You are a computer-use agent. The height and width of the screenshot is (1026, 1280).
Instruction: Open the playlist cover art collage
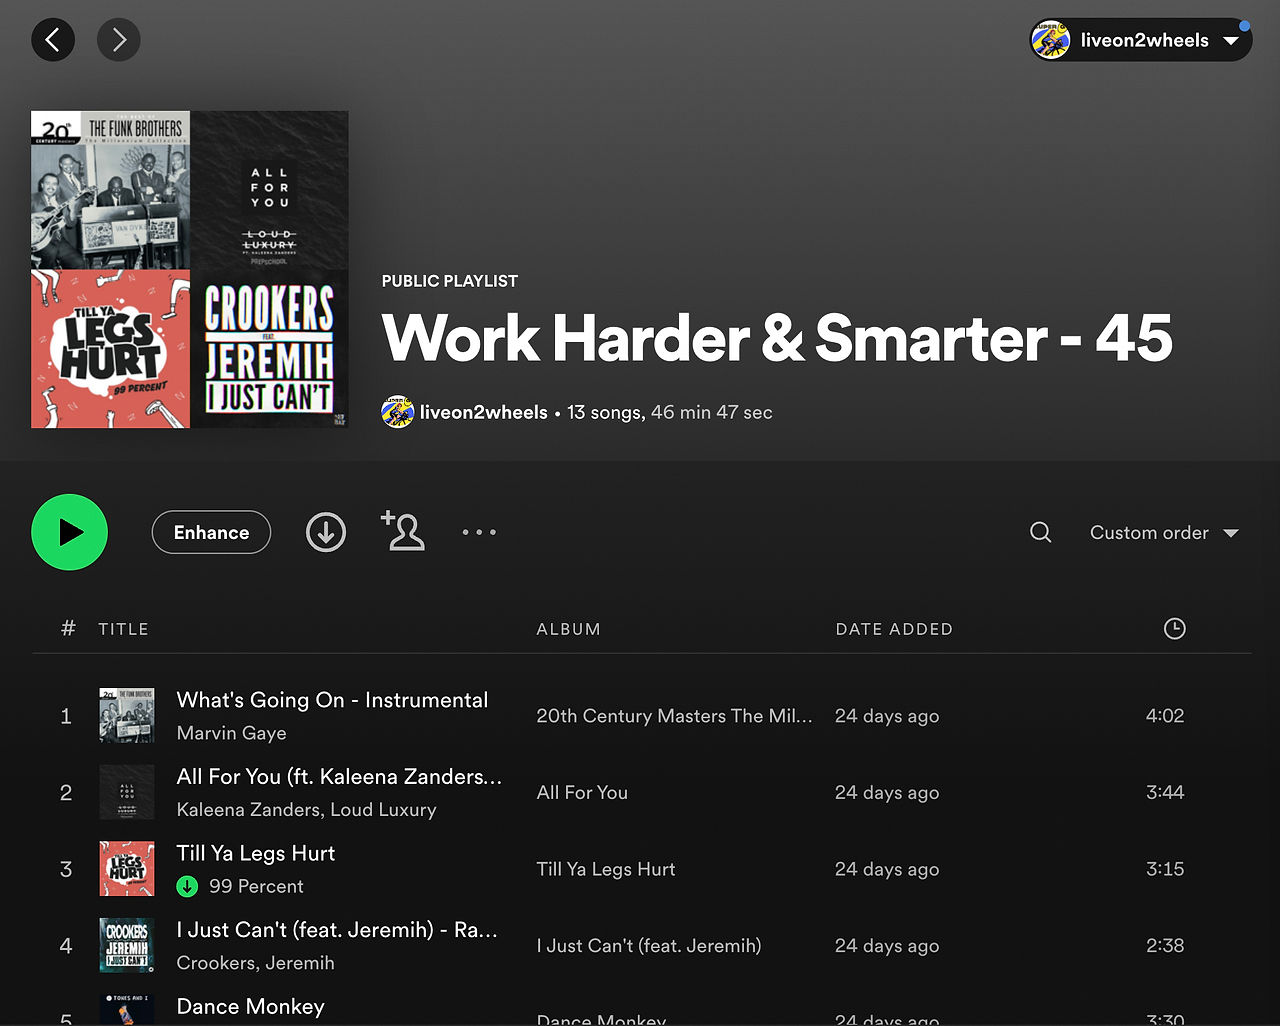(x=190, y=269)
